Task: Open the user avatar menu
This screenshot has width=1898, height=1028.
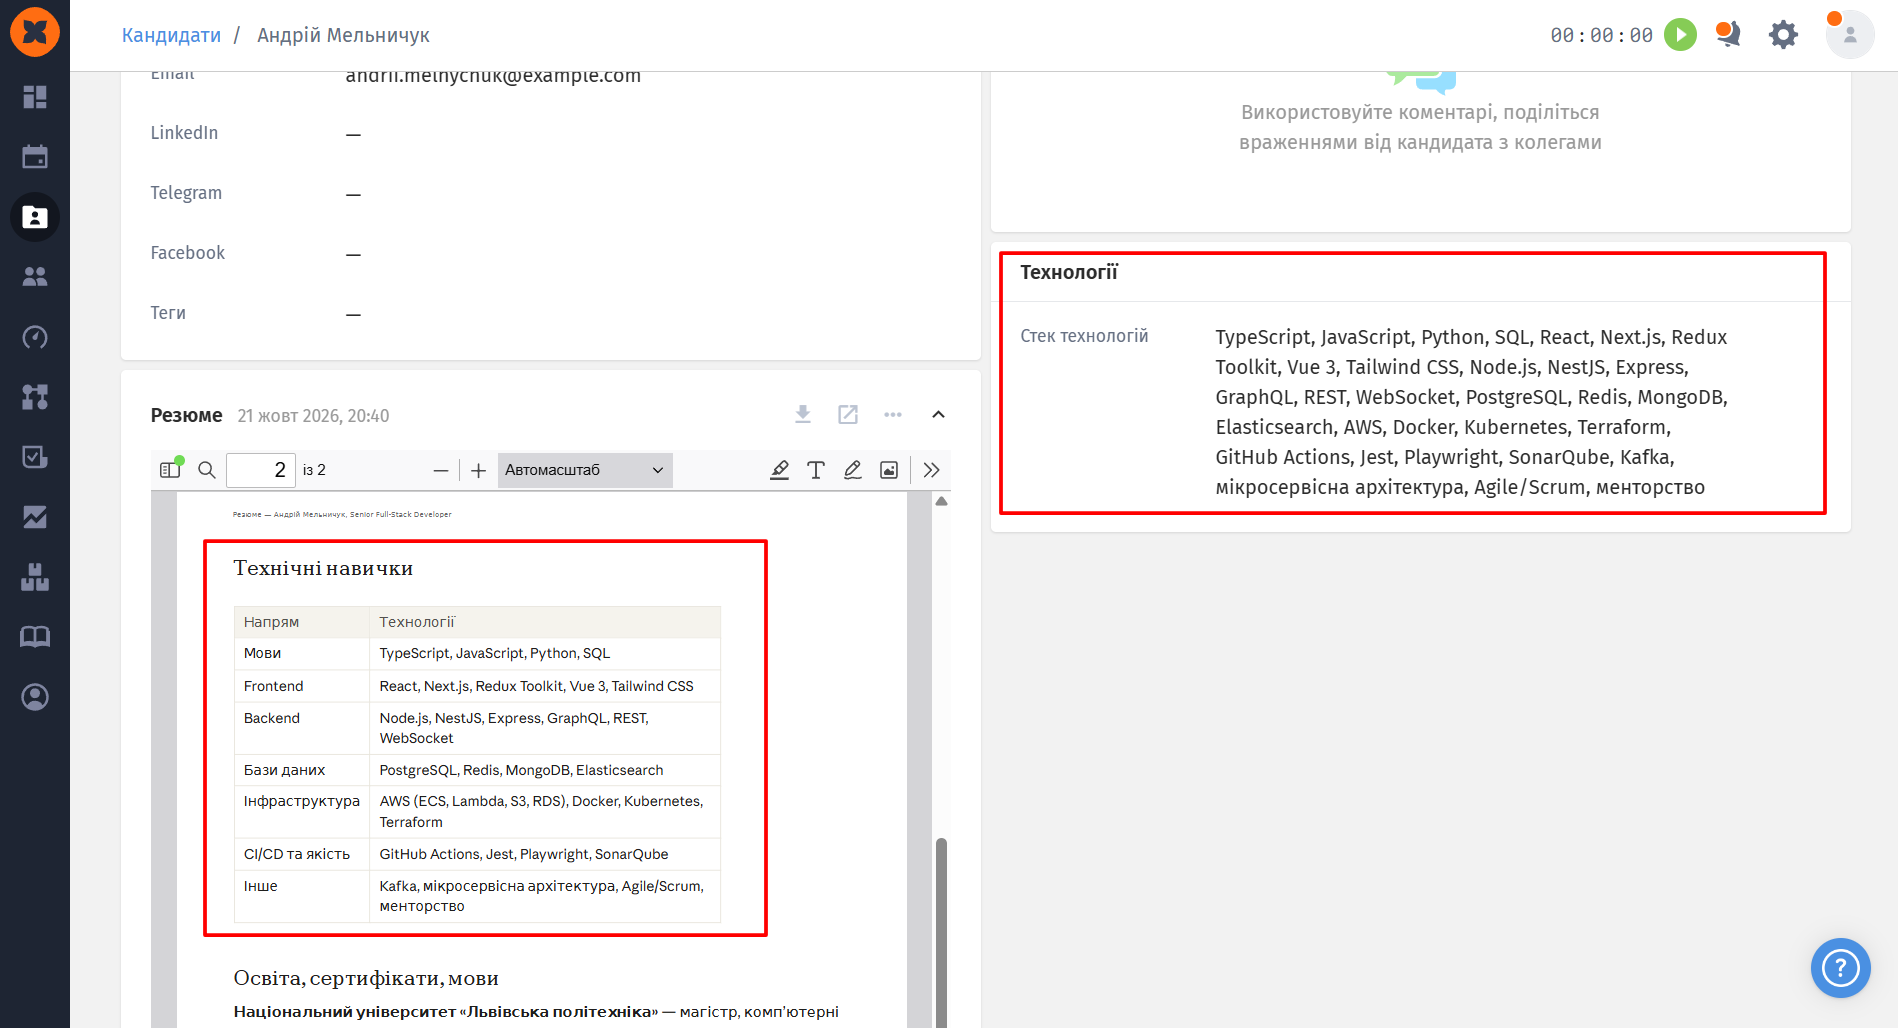Action: pos(1850,35)
